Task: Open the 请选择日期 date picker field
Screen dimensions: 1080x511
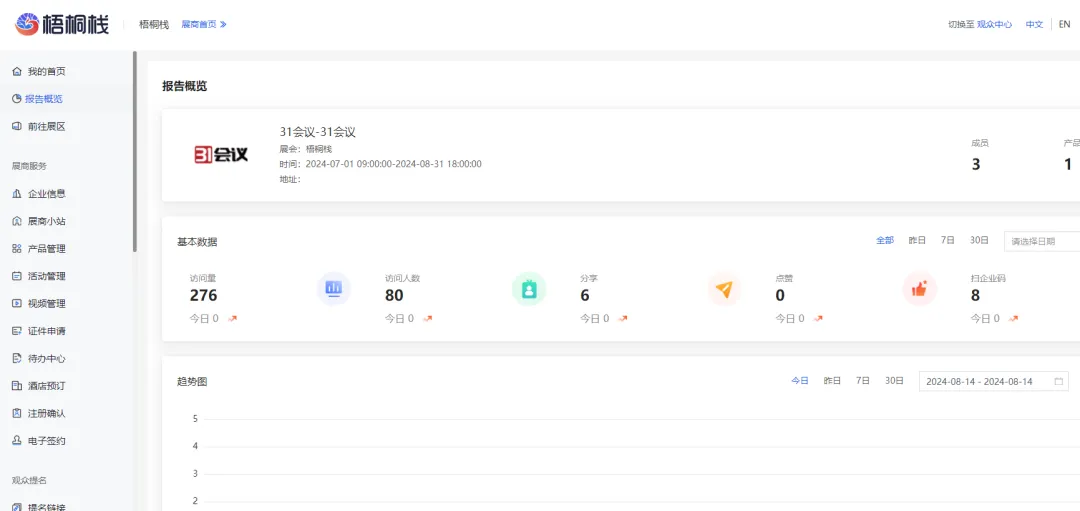Action: pos(1042,241)
